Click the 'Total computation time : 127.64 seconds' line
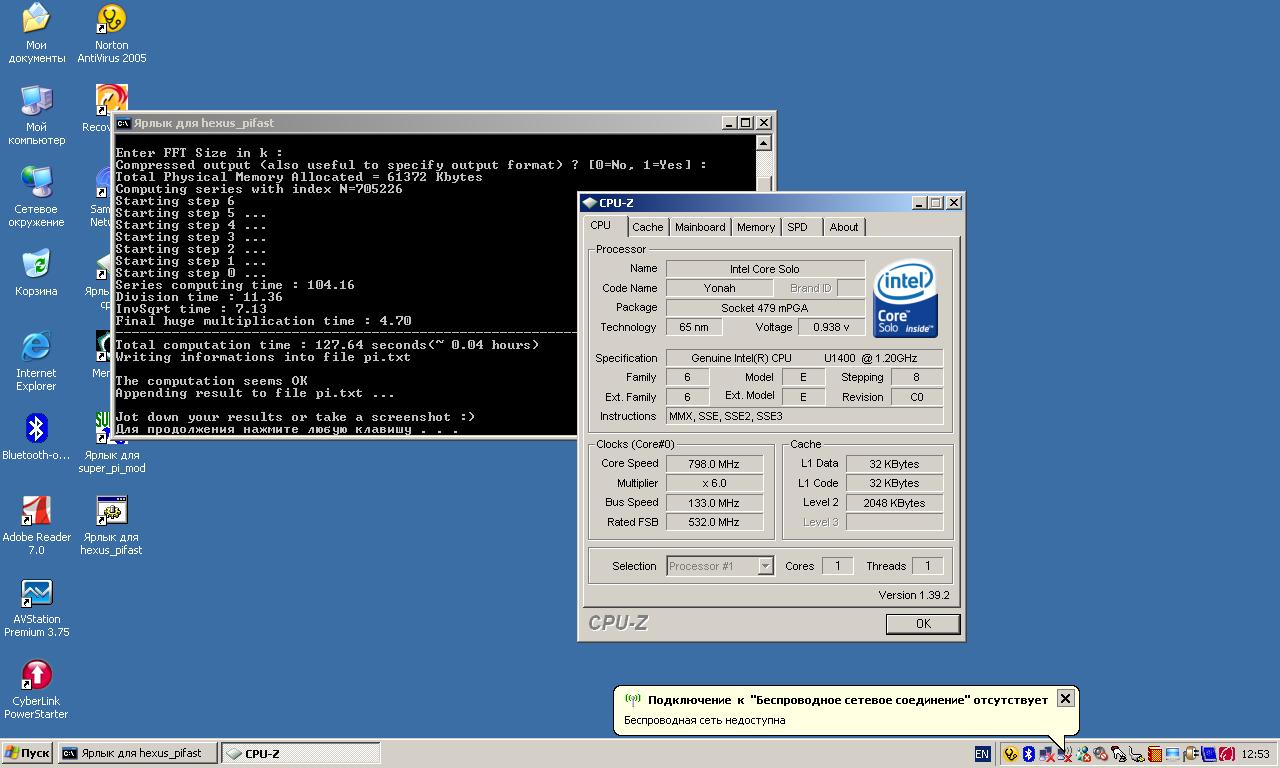 (x=327, y=345)
